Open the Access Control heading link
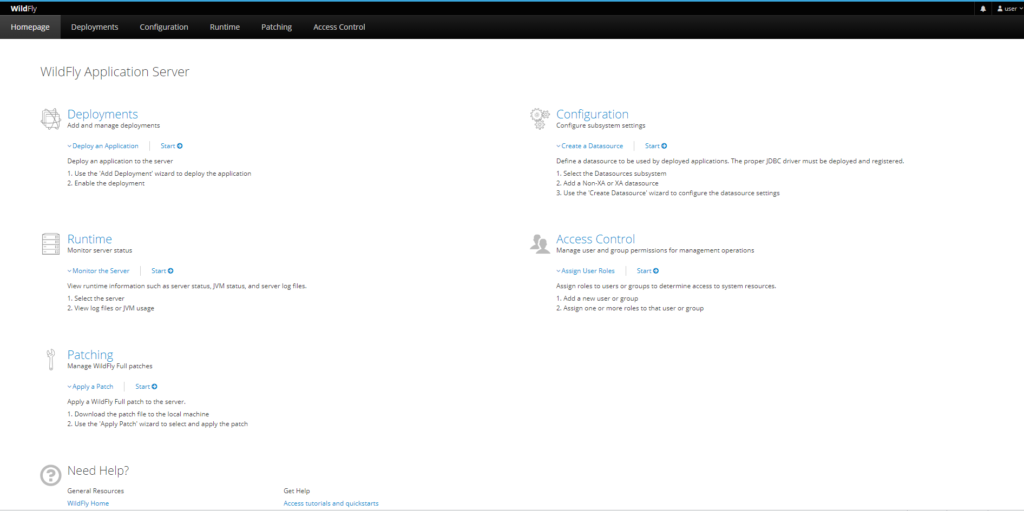The image size is (1024, 511). (596, 239)
